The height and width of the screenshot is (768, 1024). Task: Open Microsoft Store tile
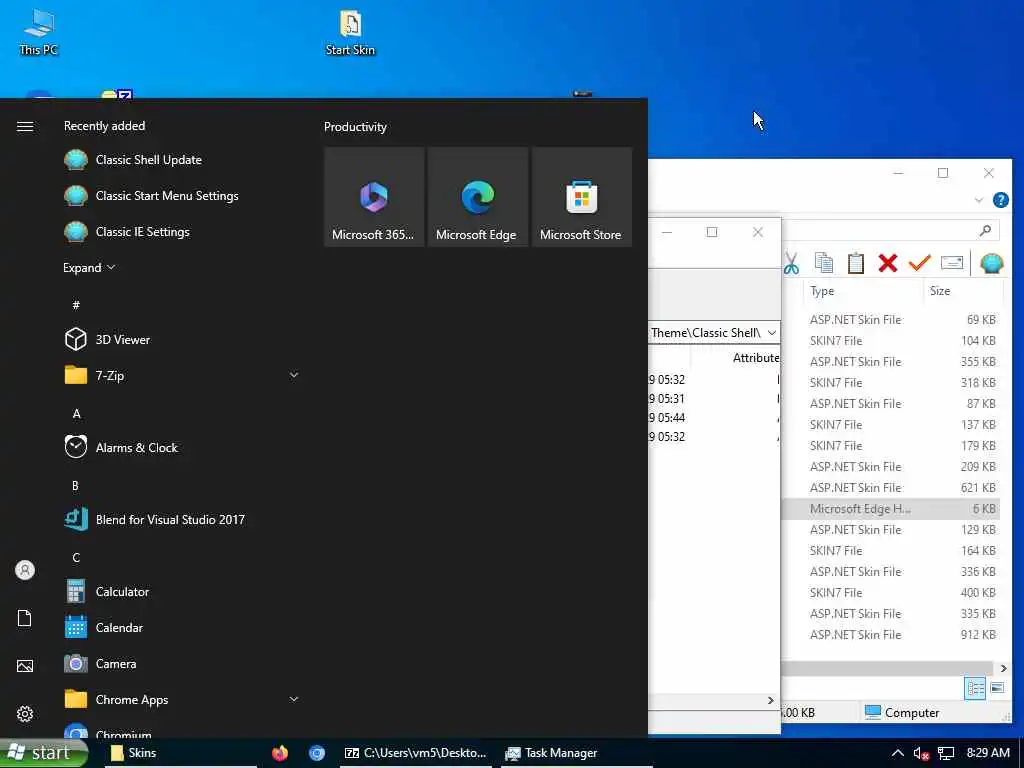point(581,197)
